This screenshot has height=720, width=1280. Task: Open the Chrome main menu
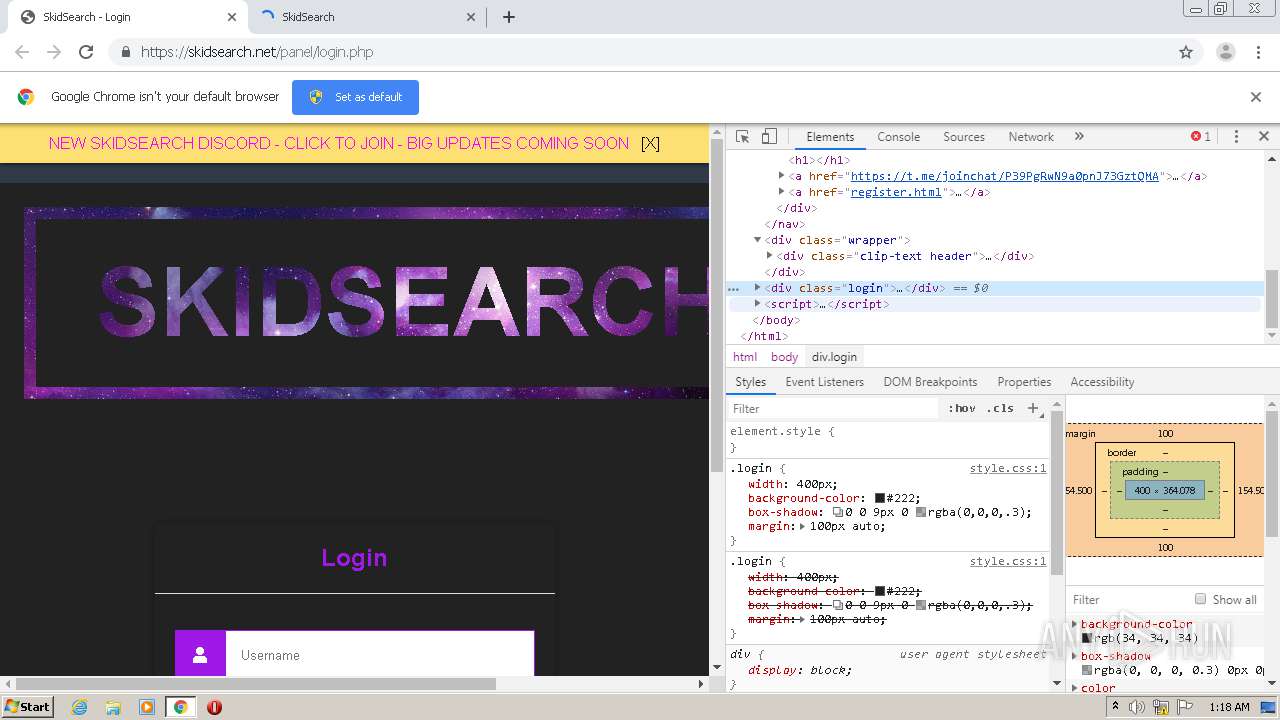coord(1259,52)
